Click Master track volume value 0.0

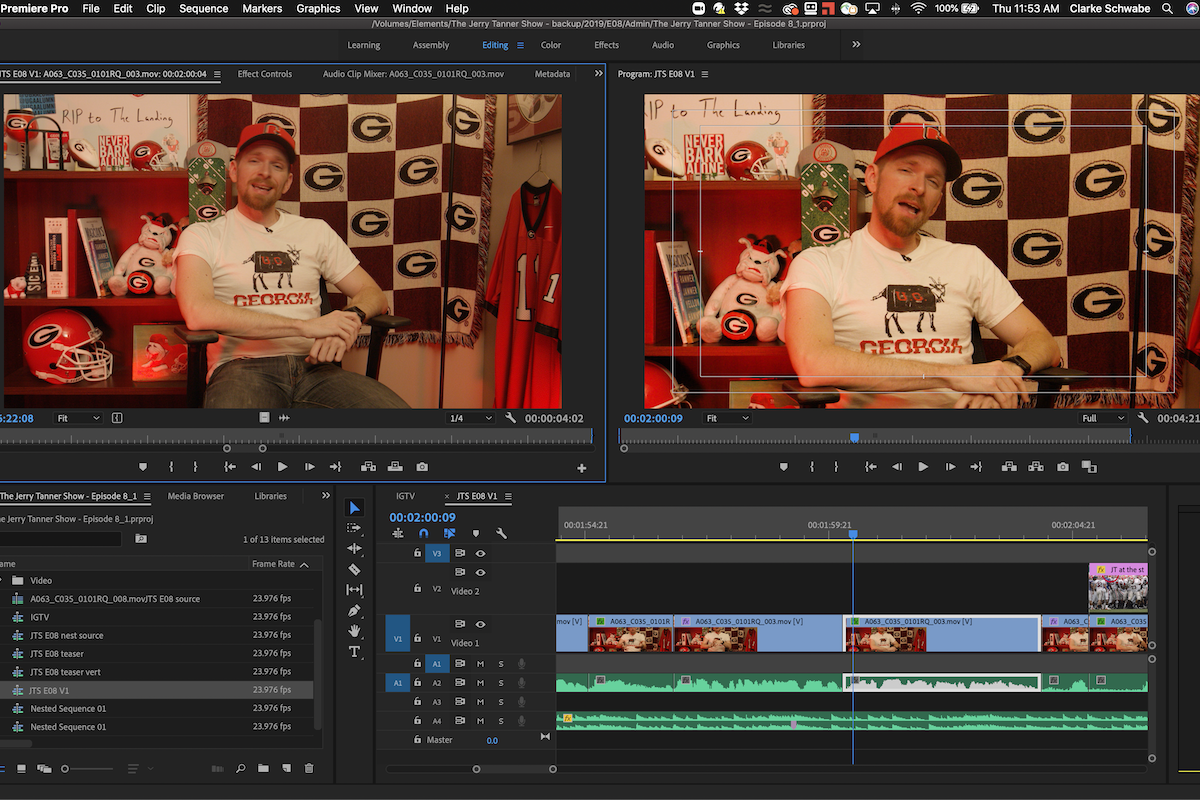(x=492, y=740)
